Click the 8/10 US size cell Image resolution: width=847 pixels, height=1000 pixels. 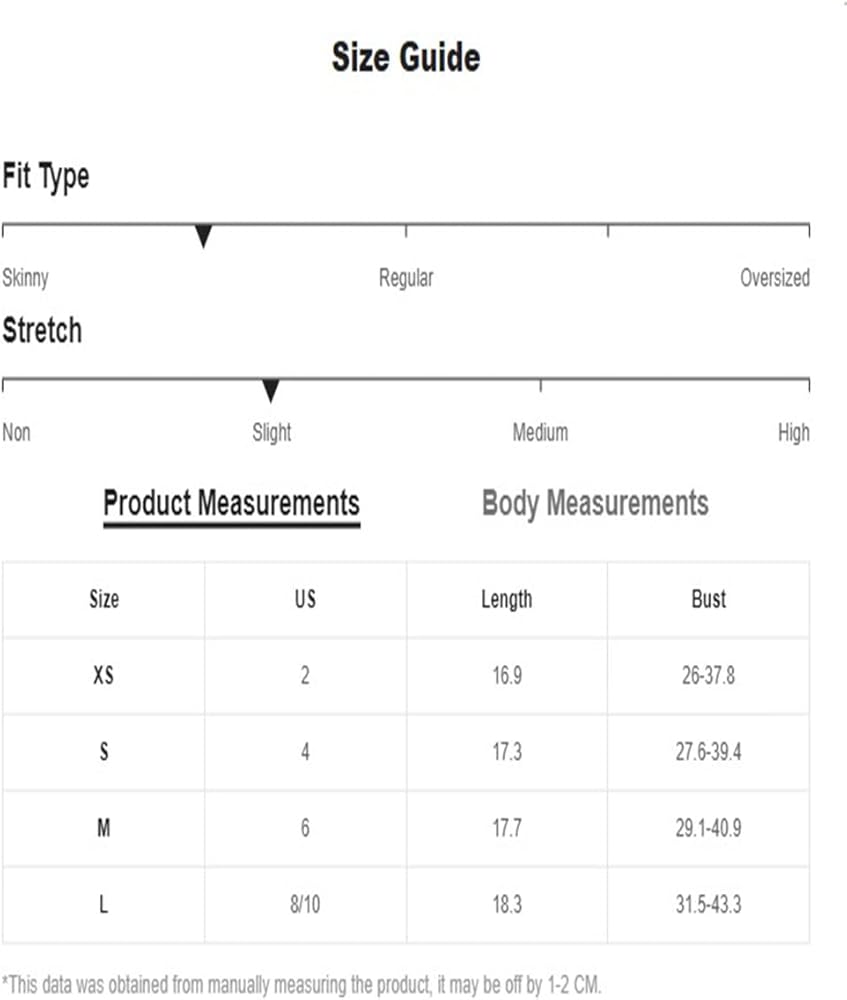[x=305, y=905]
